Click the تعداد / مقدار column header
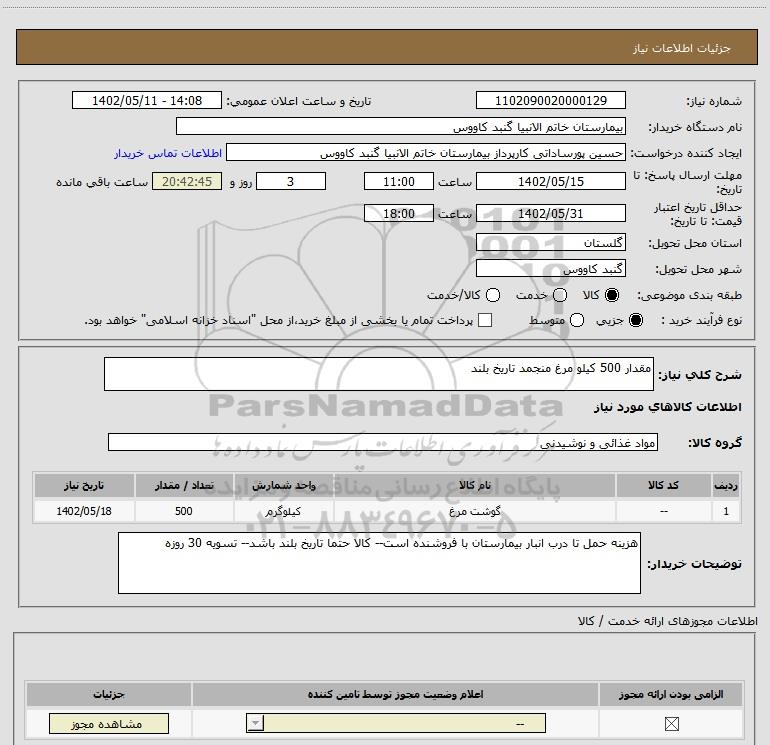770x745 pixels. click(184, 485)
